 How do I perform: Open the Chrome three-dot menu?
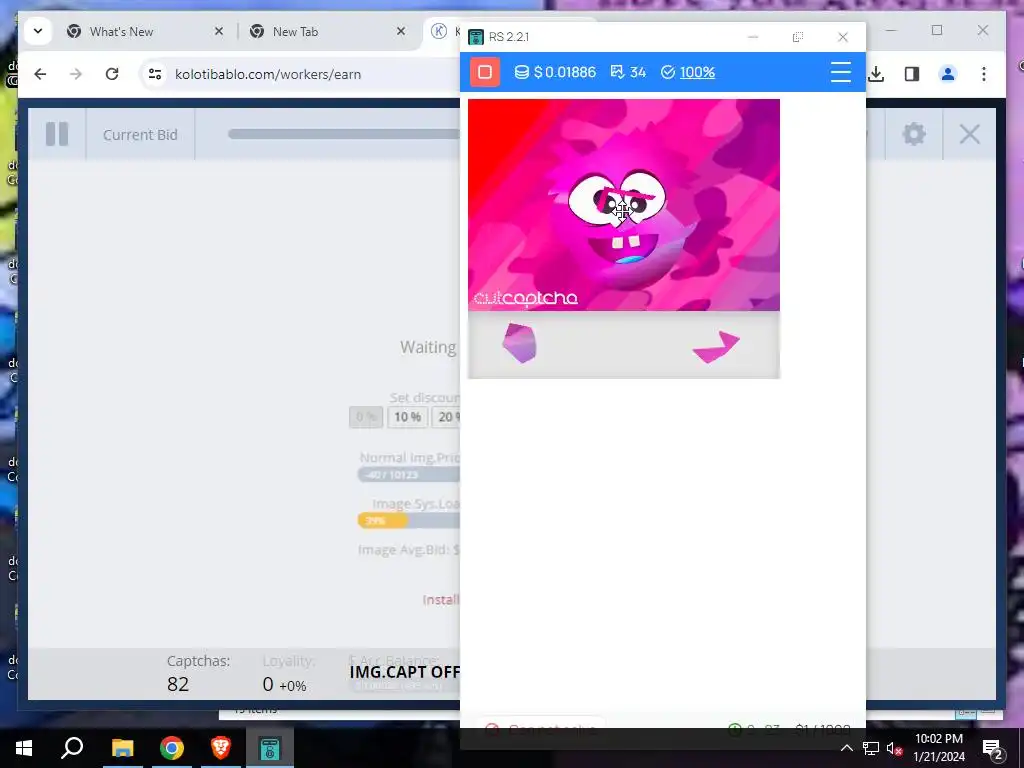coord(984,74)
